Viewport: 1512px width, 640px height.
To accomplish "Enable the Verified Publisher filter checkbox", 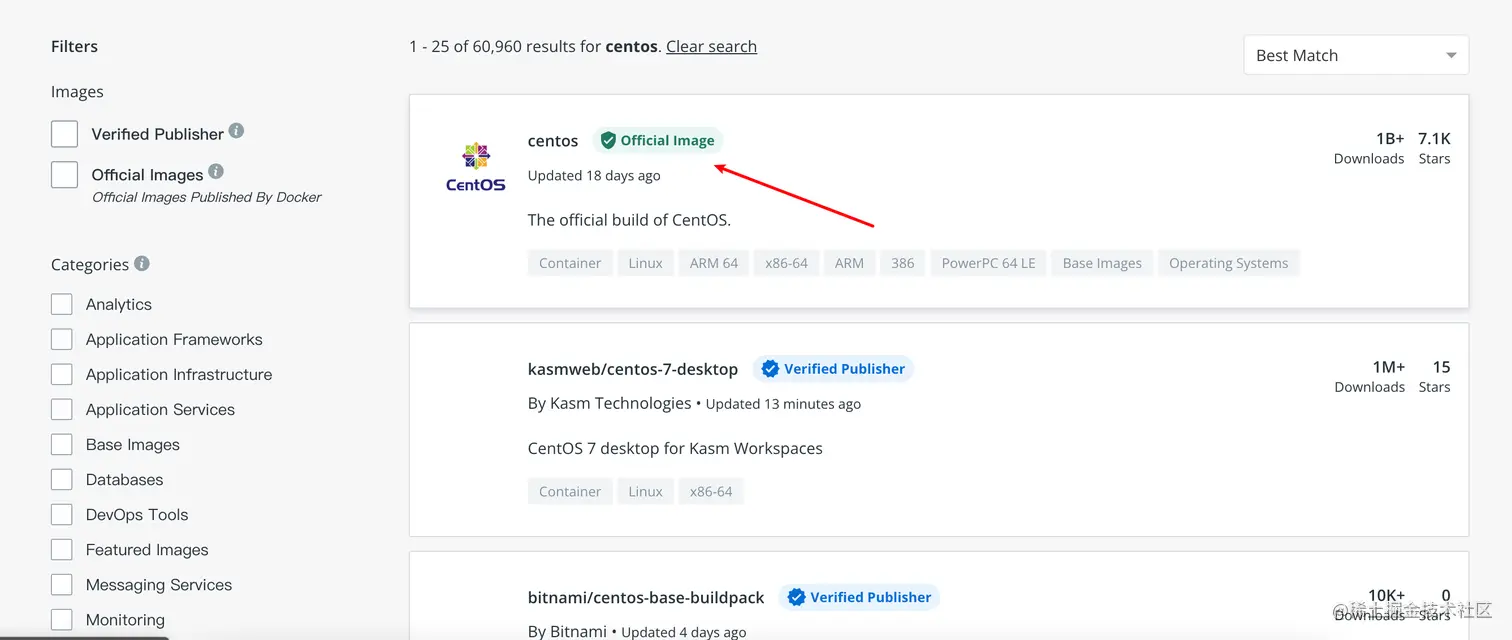I will click(x=64, y=134).
